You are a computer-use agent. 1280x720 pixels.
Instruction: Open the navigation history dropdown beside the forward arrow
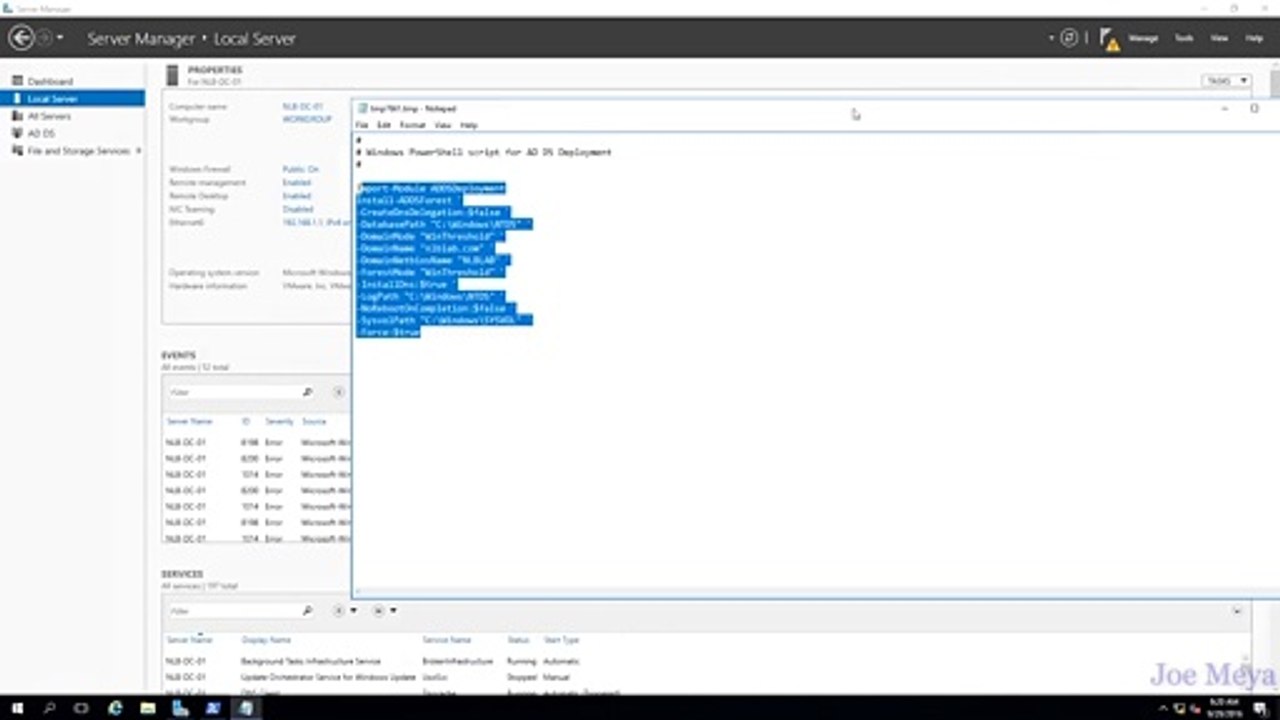[x=60, y=38]
